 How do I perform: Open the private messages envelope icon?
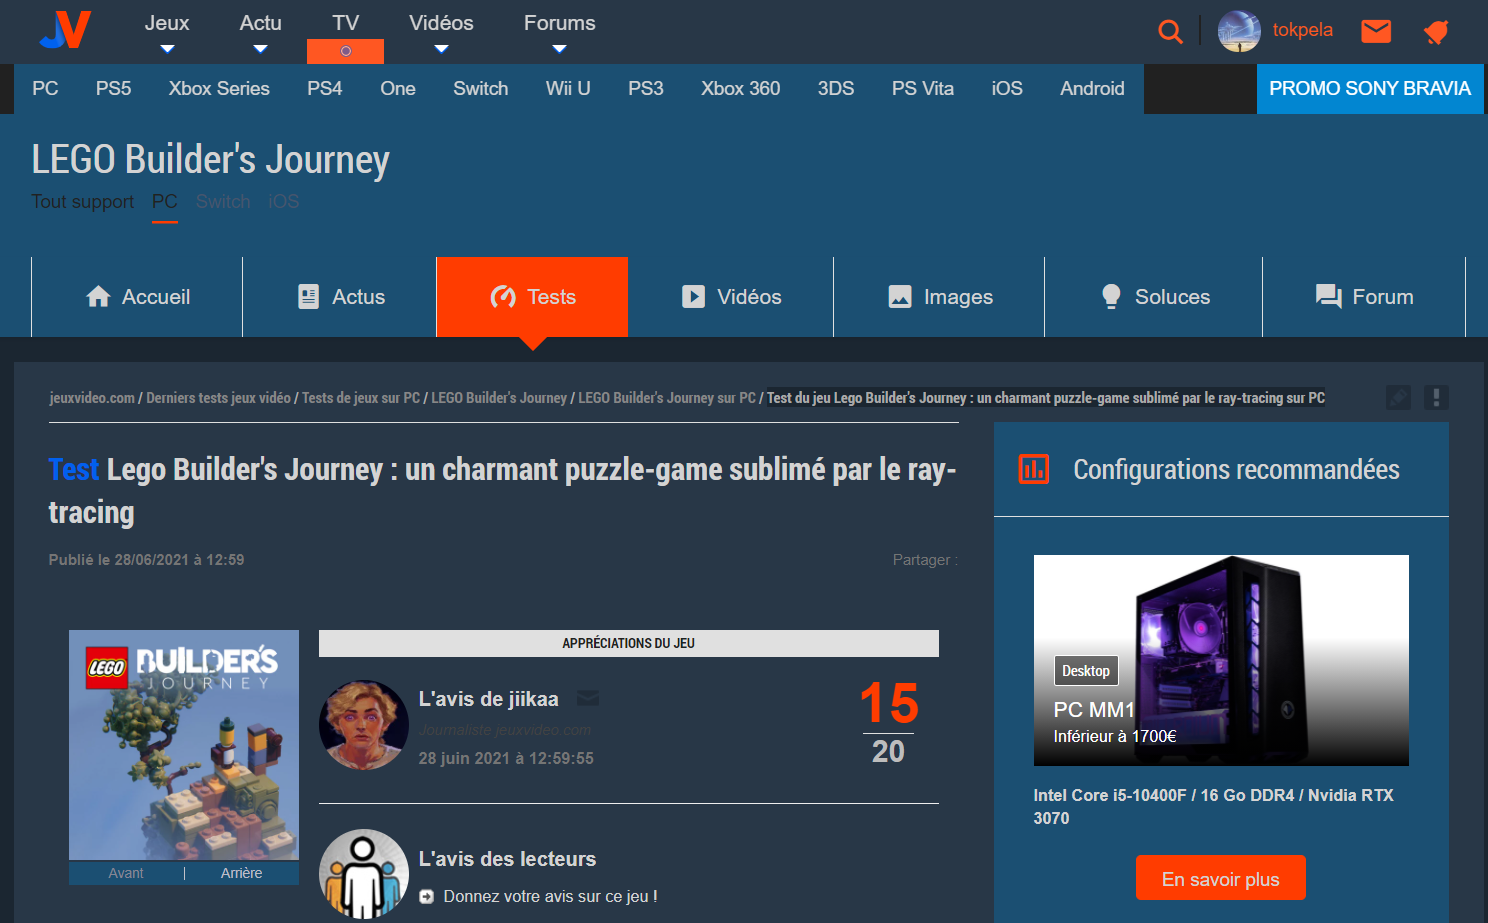pos(1376,31)
